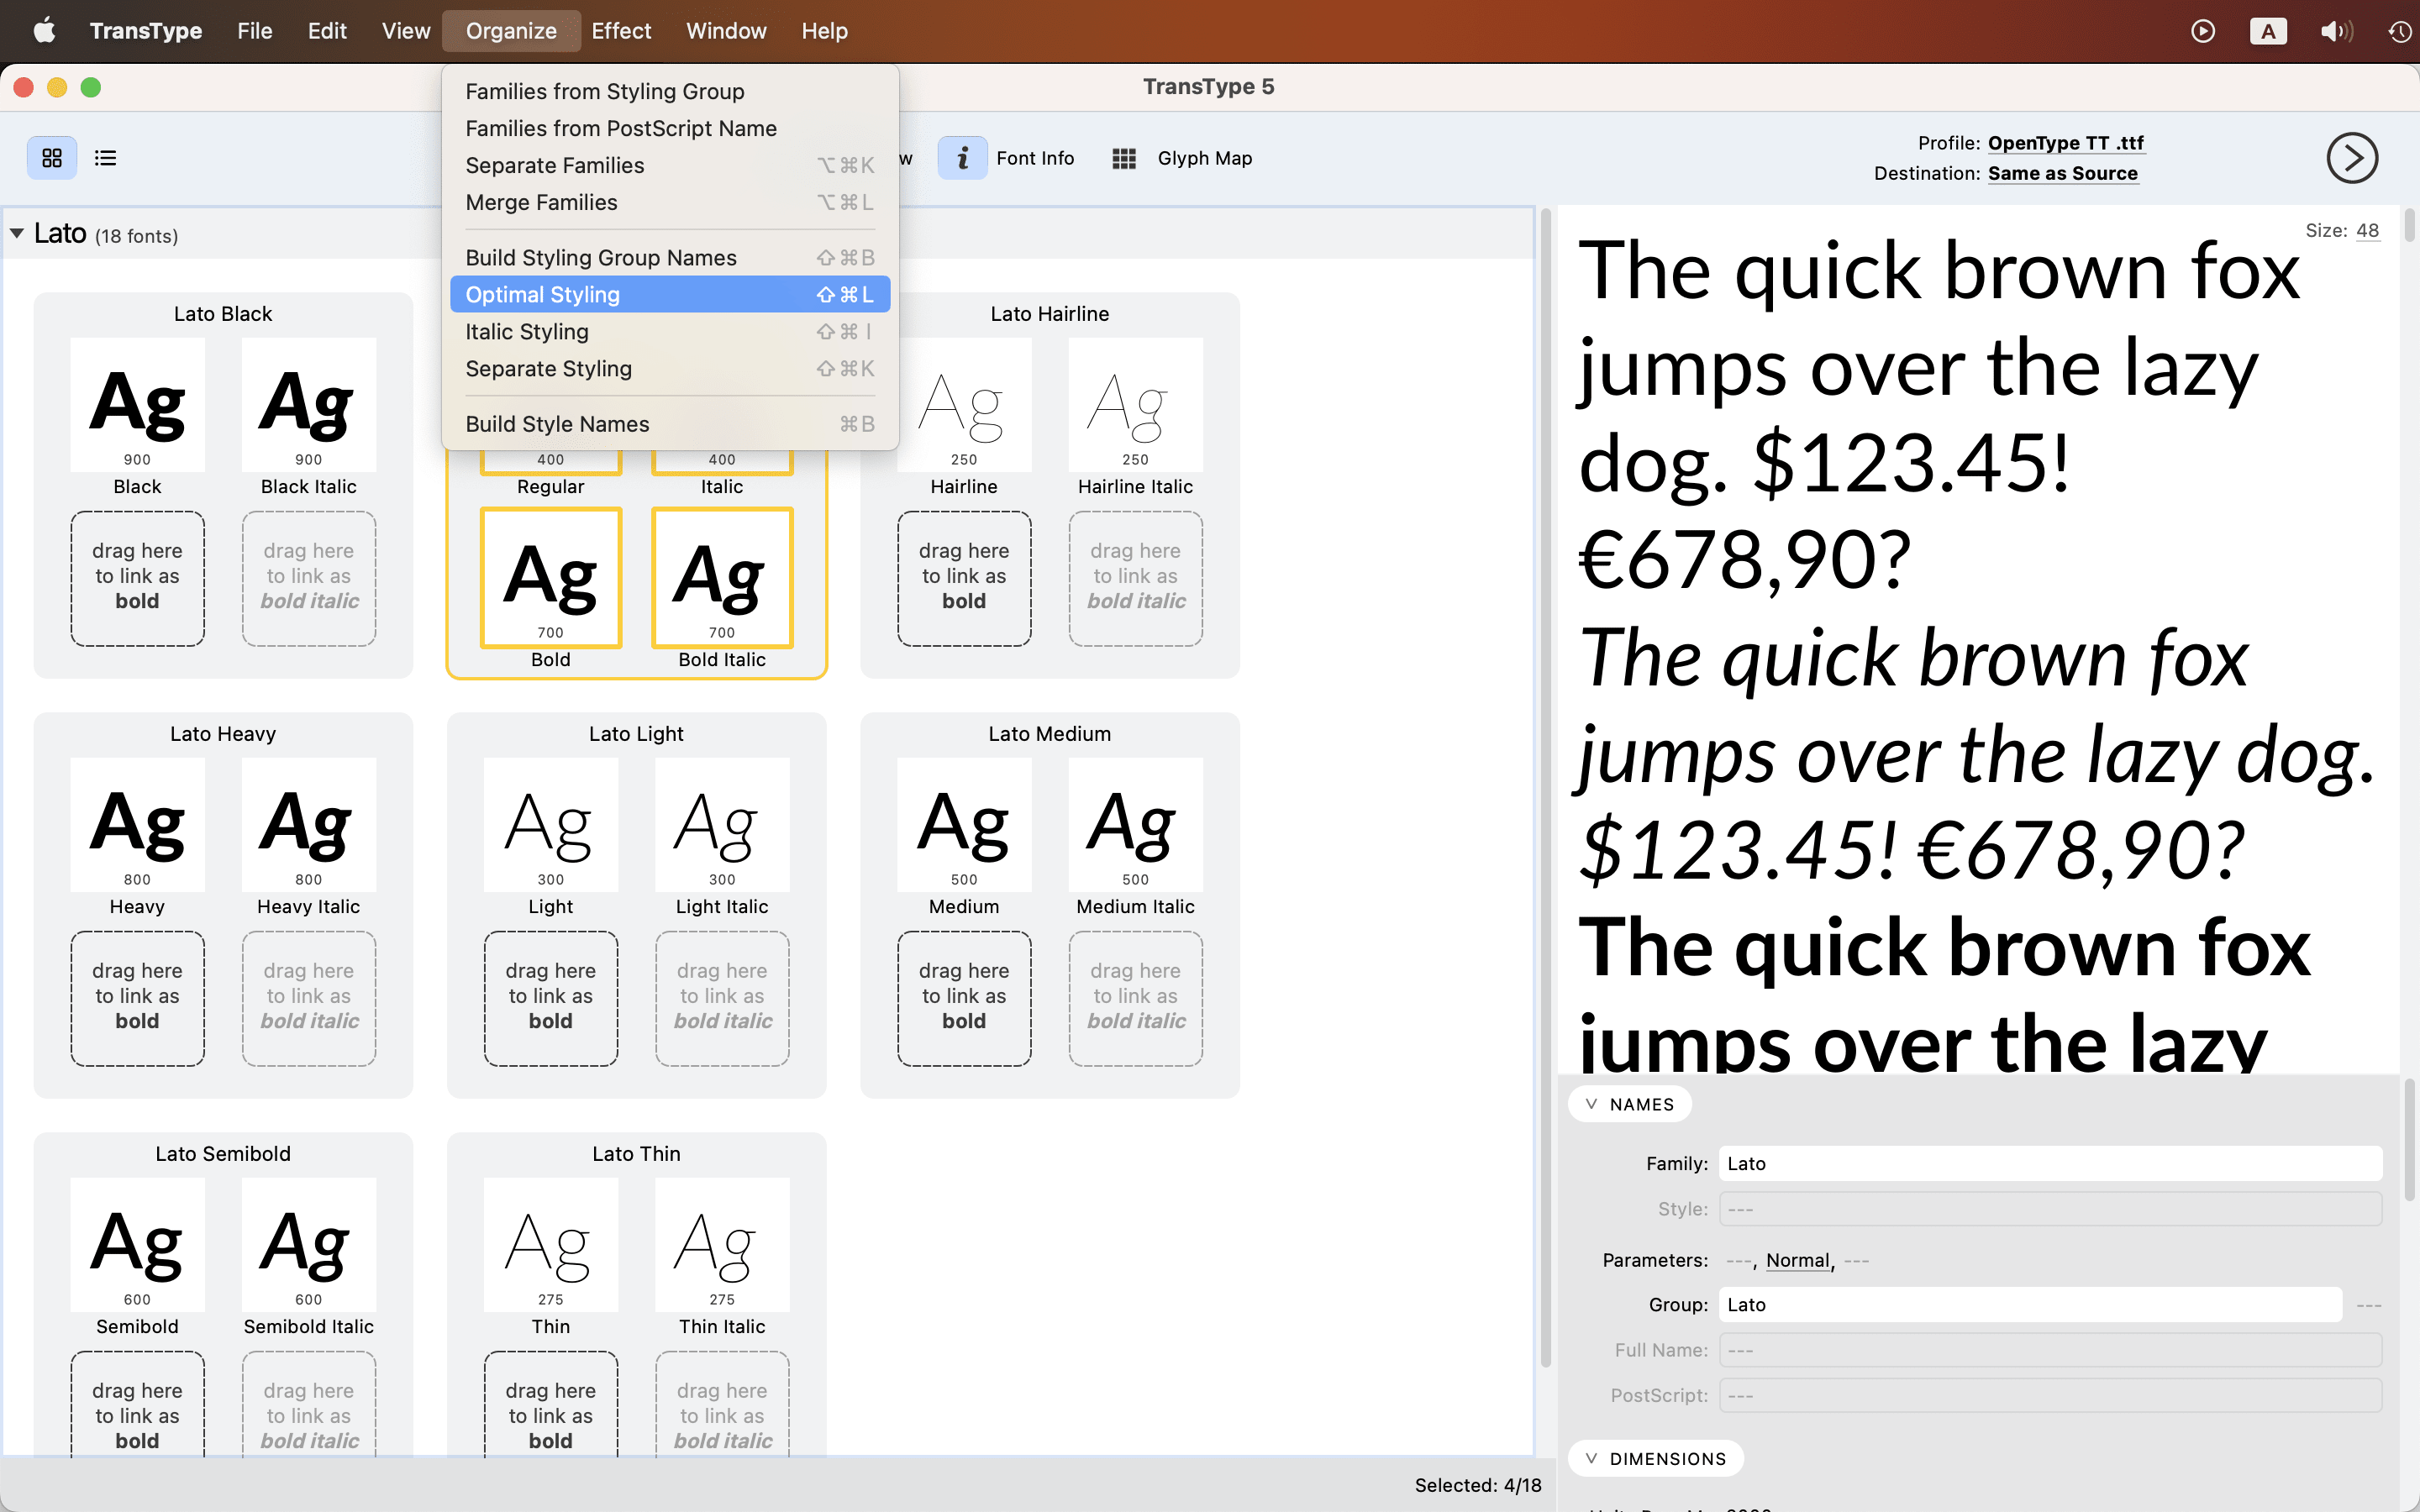
Task: Click Lato Hairline's bold italic drop zone
Action: (x=1136, y=578)
